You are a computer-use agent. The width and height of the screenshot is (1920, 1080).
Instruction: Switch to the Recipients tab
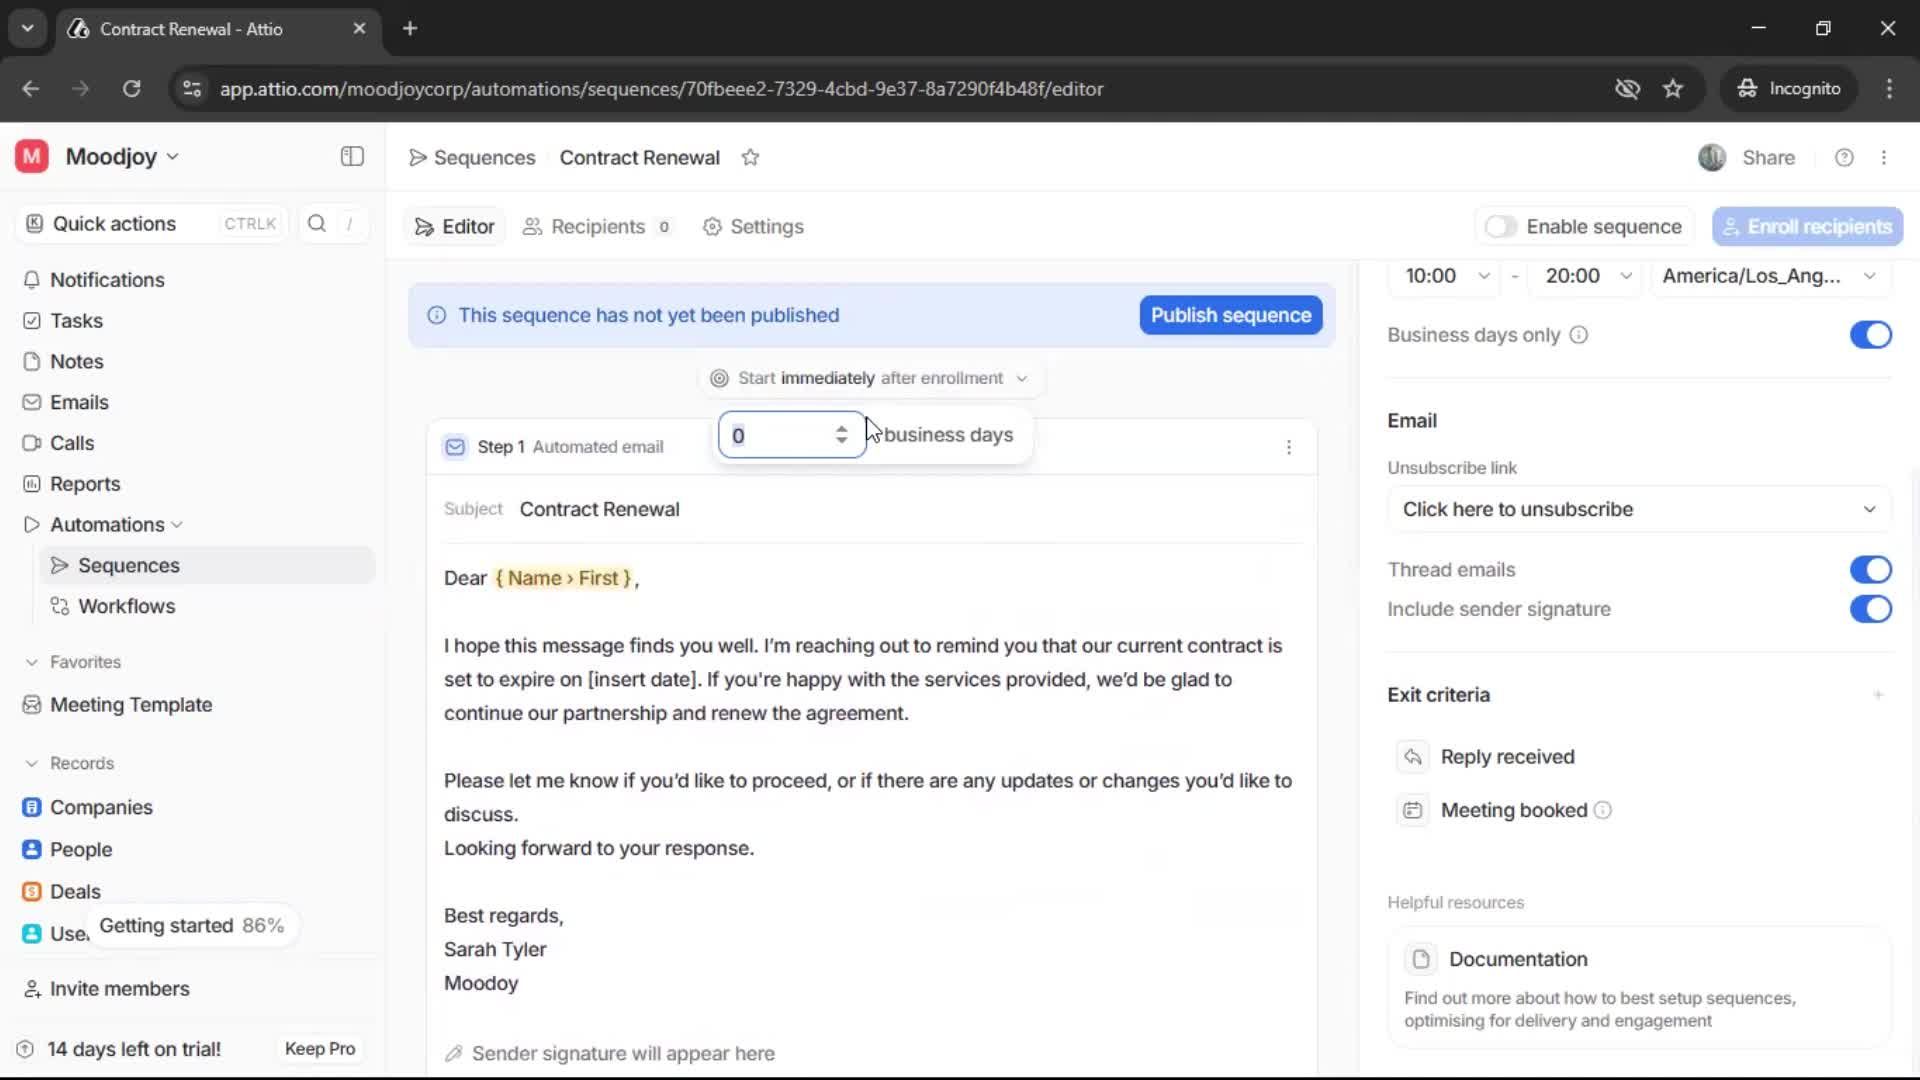(x=597, y=227)
